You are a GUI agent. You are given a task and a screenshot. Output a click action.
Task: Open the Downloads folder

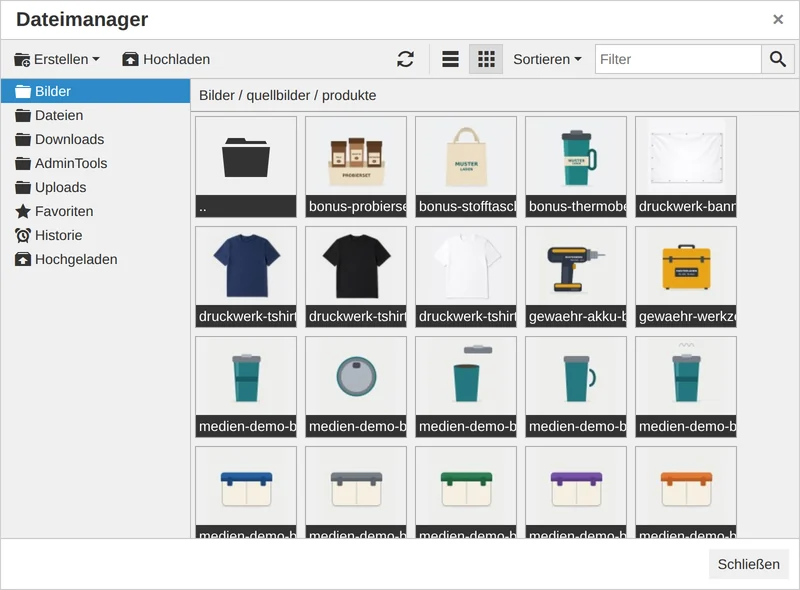point(95,139)
